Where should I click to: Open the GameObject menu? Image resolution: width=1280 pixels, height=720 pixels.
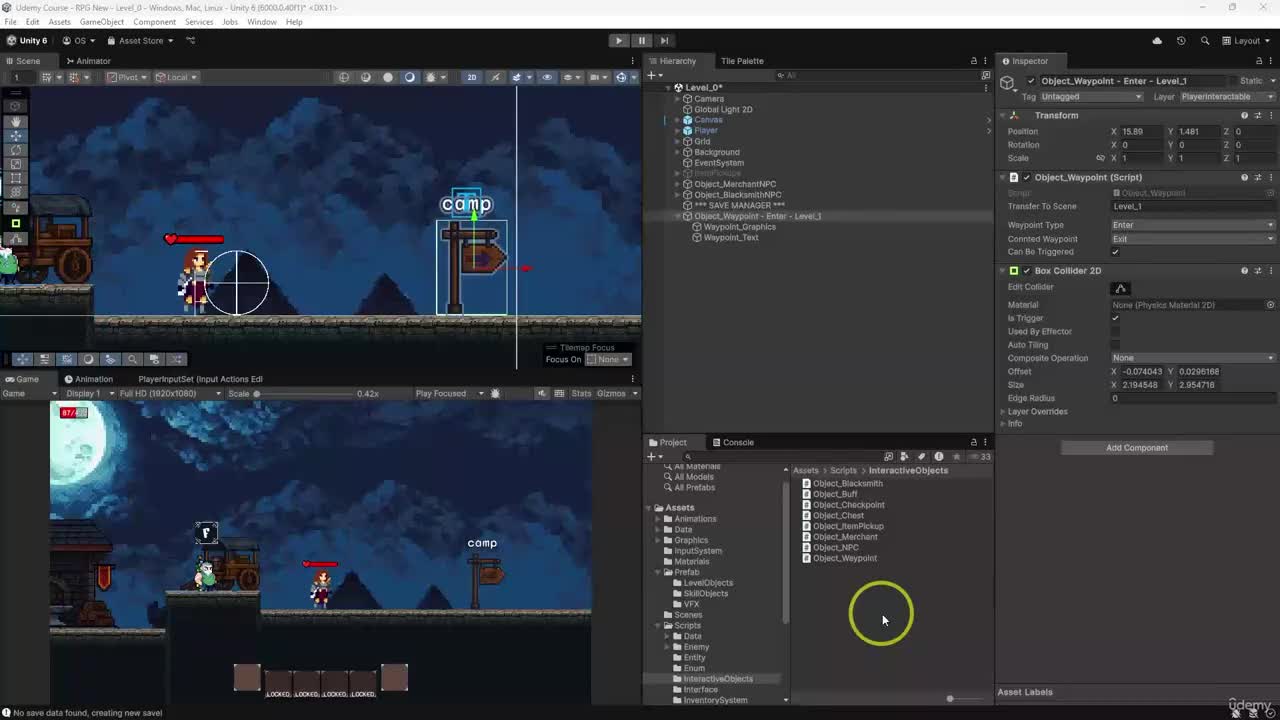[102, 22]
